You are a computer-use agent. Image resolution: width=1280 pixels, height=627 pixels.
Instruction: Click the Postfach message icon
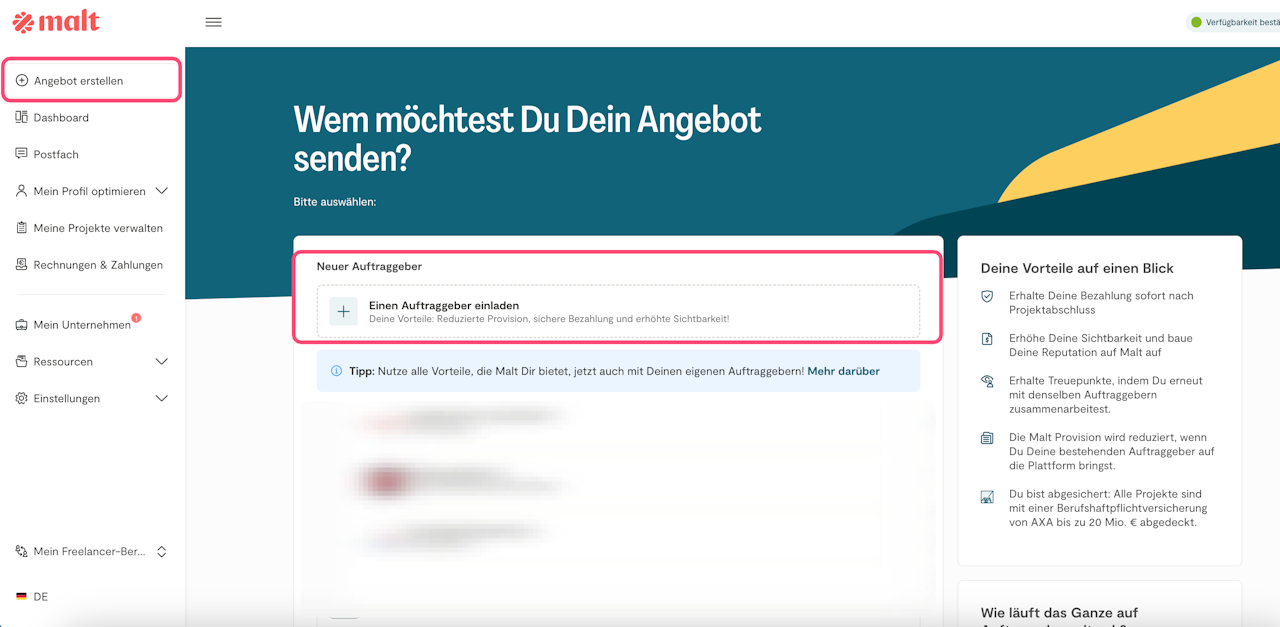tap(22, 154)
